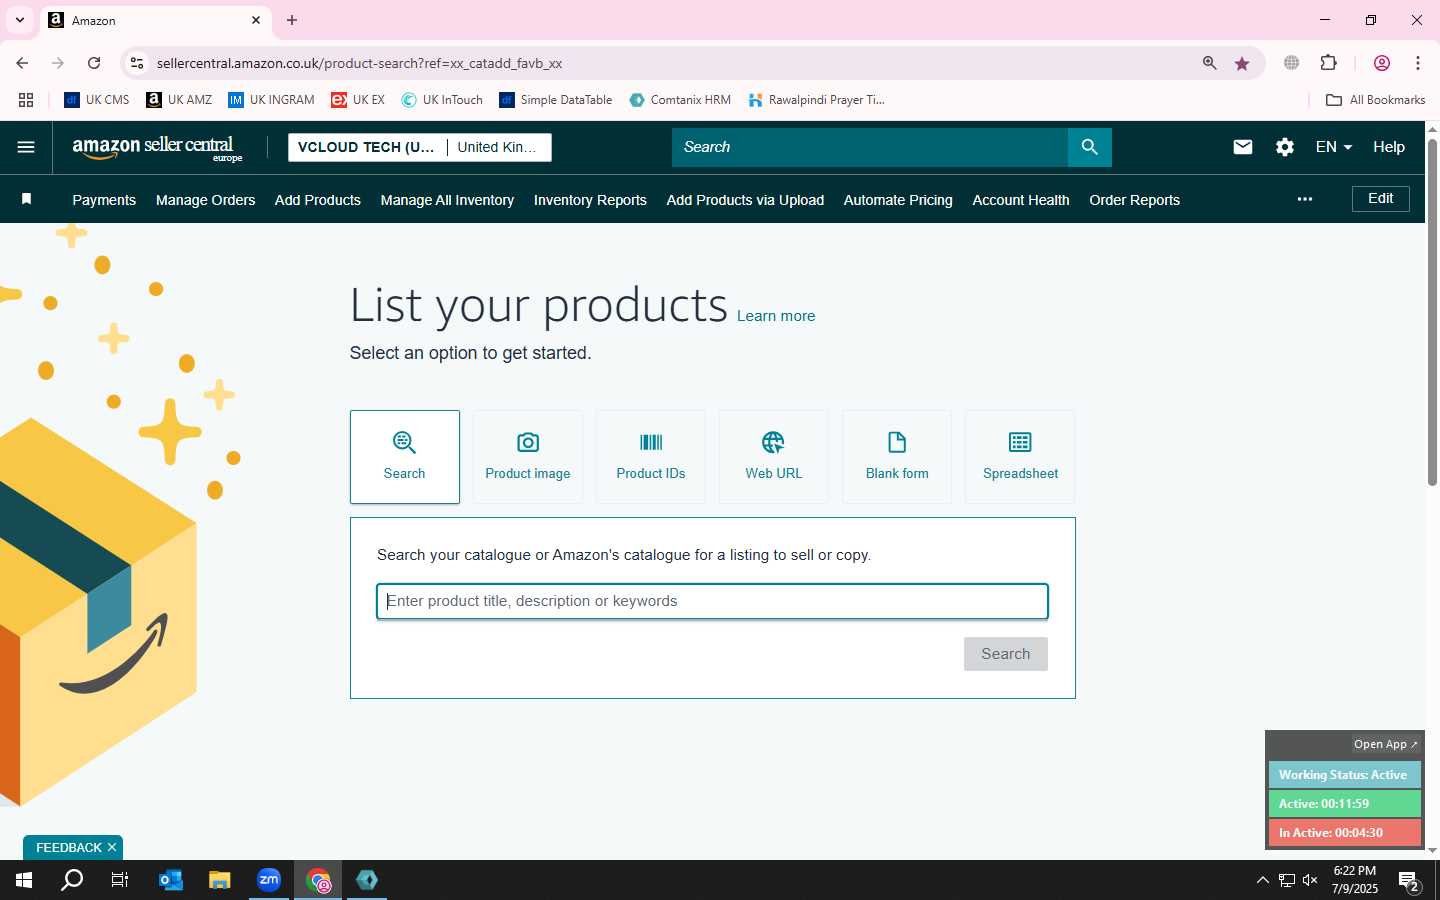This screenshot has height=900, width=1440.
Task: Close the FEEDBACK tab with X
Action: [112, 847]
